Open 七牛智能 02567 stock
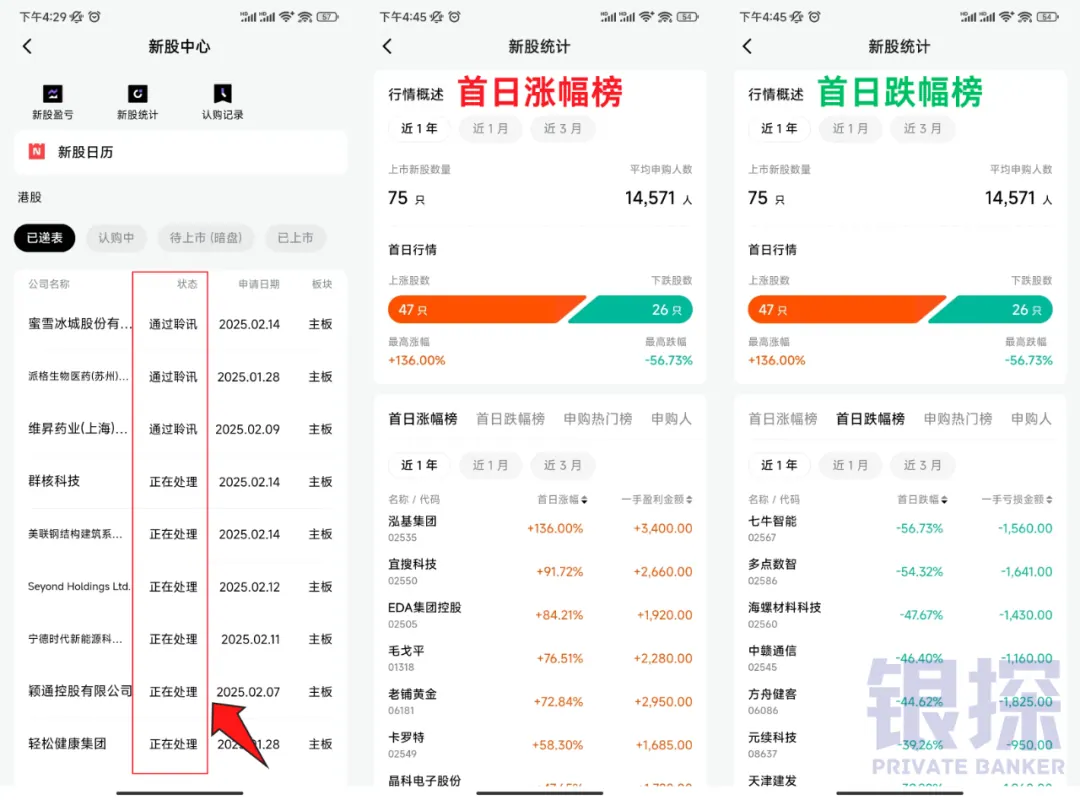The height and width of the screenshot is (800, 1080). tap(900, 529)
